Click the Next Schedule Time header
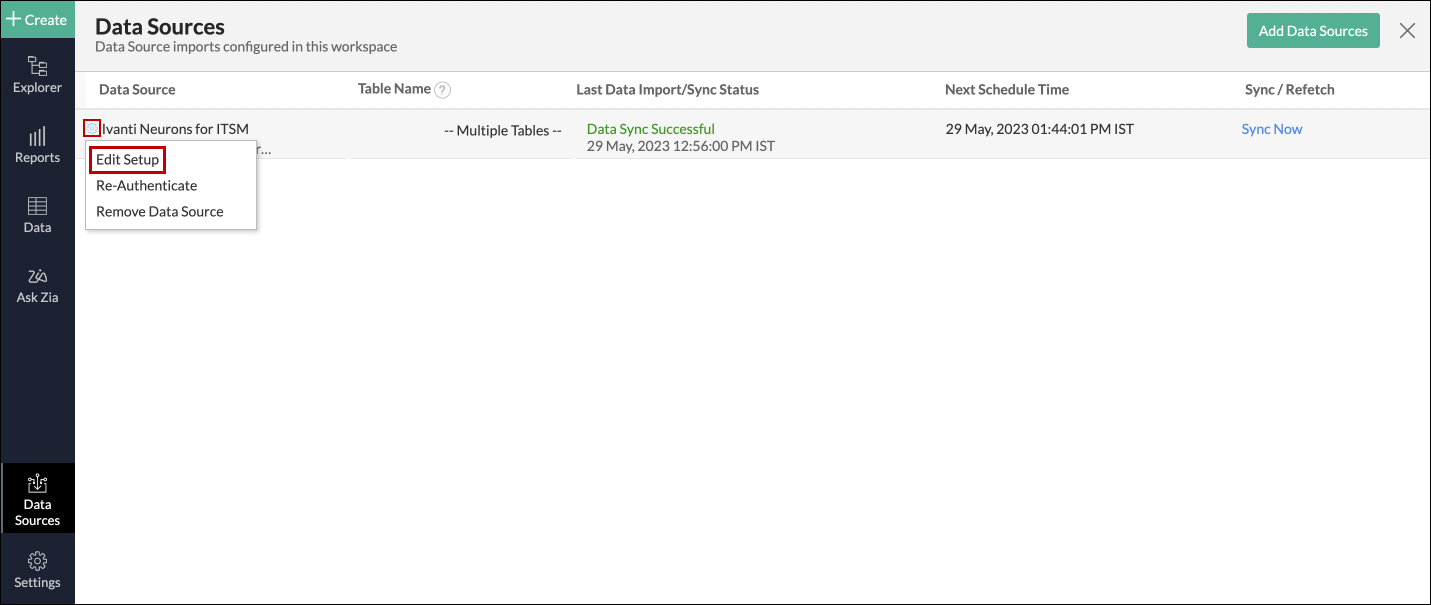This screenshot has width=1431, height=605. [1007, 89]
